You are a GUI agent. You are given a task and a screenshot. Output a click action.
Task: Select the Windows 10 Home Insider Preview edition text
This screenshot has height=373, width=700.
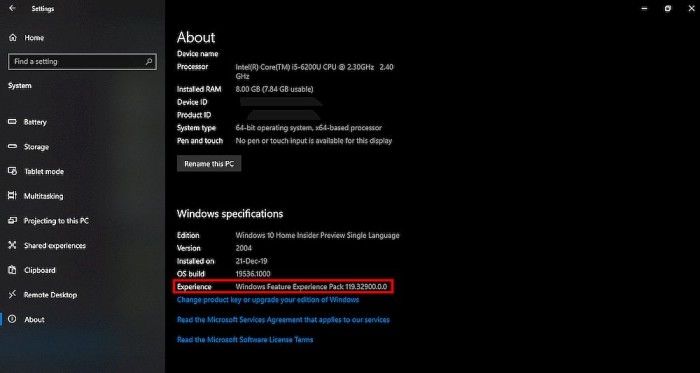(317, 235)
